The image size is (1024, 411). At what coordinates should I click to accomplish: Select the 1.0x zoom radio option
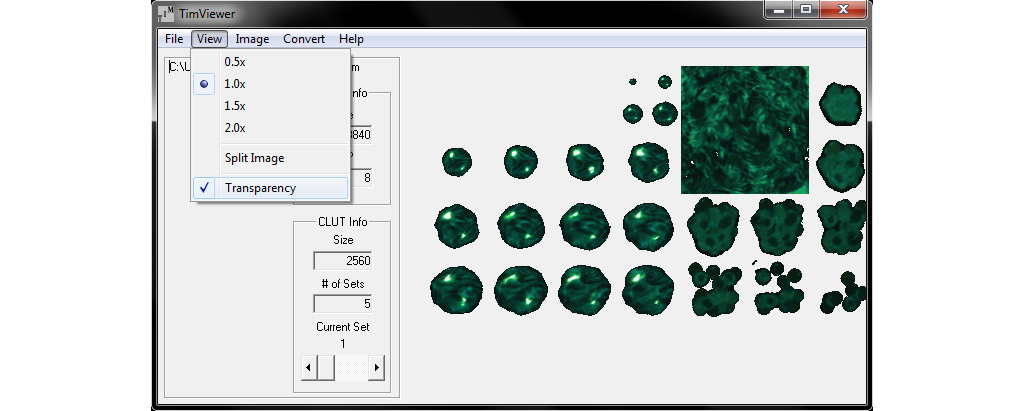[x=270, y=84]
